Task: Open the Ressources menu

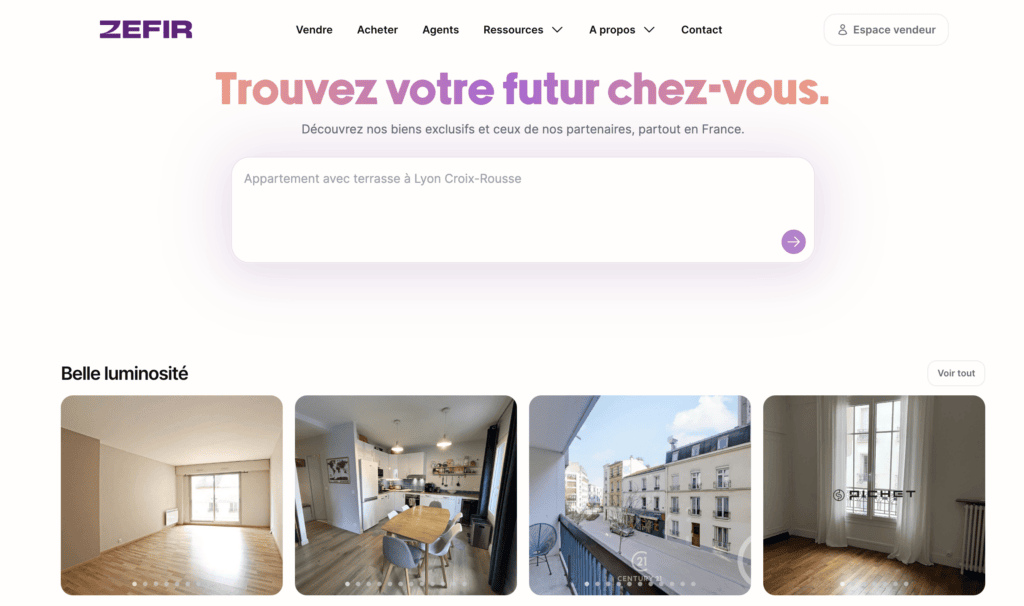Action: point(513,30)
